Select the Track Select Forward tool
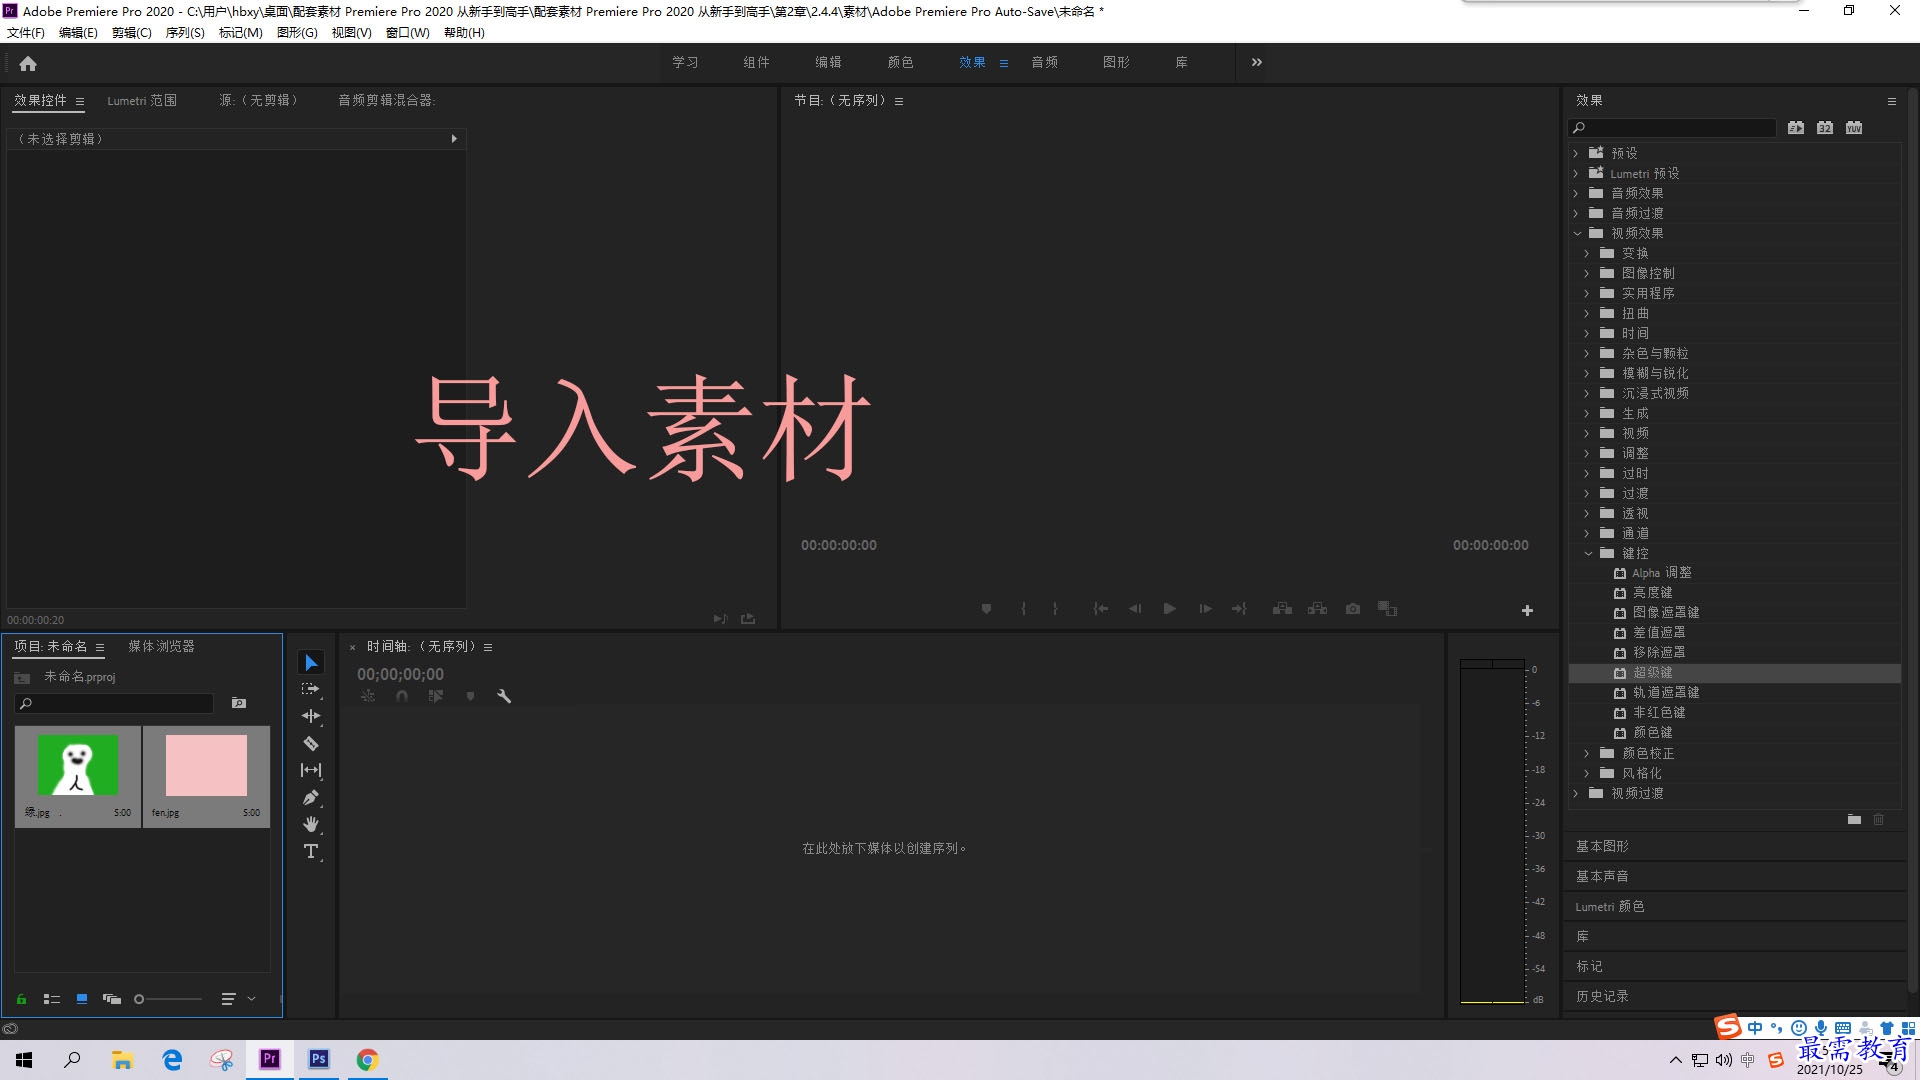This screenshot has height=1080, width=1920. point(311,690)
